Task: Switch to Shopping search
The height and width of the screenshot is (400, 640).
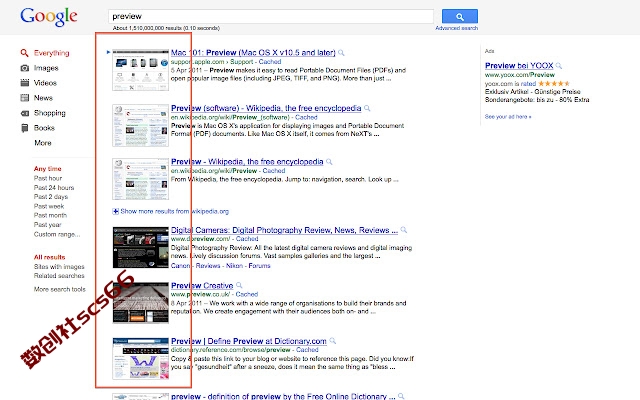Action: [50, 113]
